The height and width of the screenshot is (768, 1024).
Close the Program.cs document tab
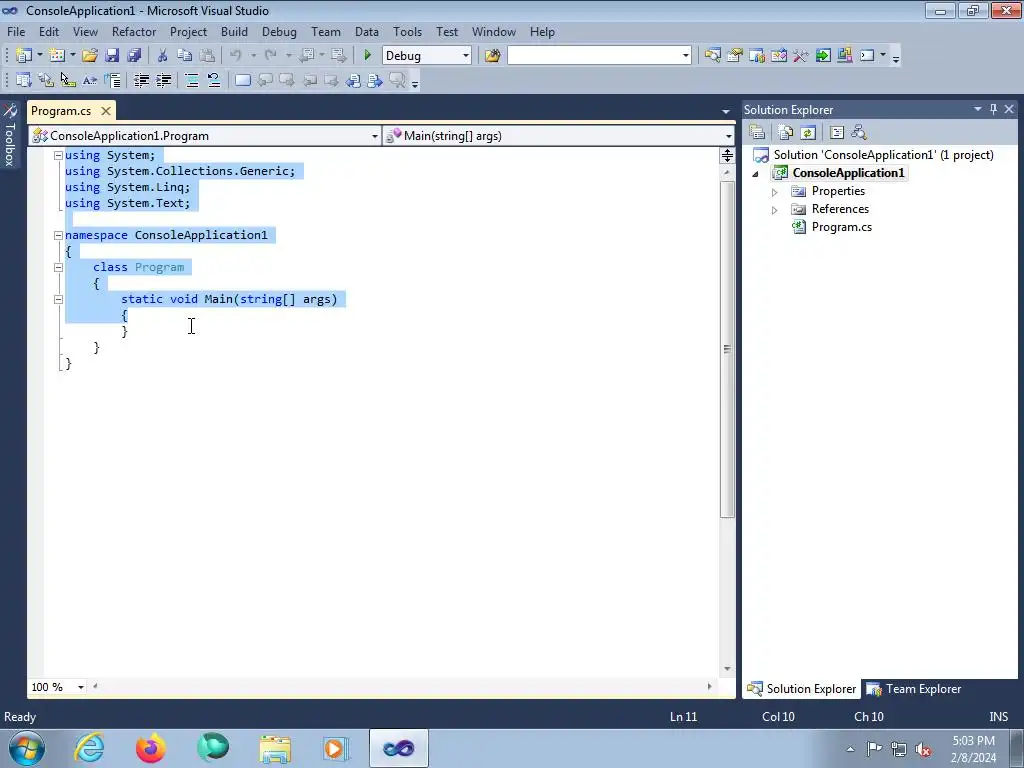pyautogui.click(x=106, y=111)
